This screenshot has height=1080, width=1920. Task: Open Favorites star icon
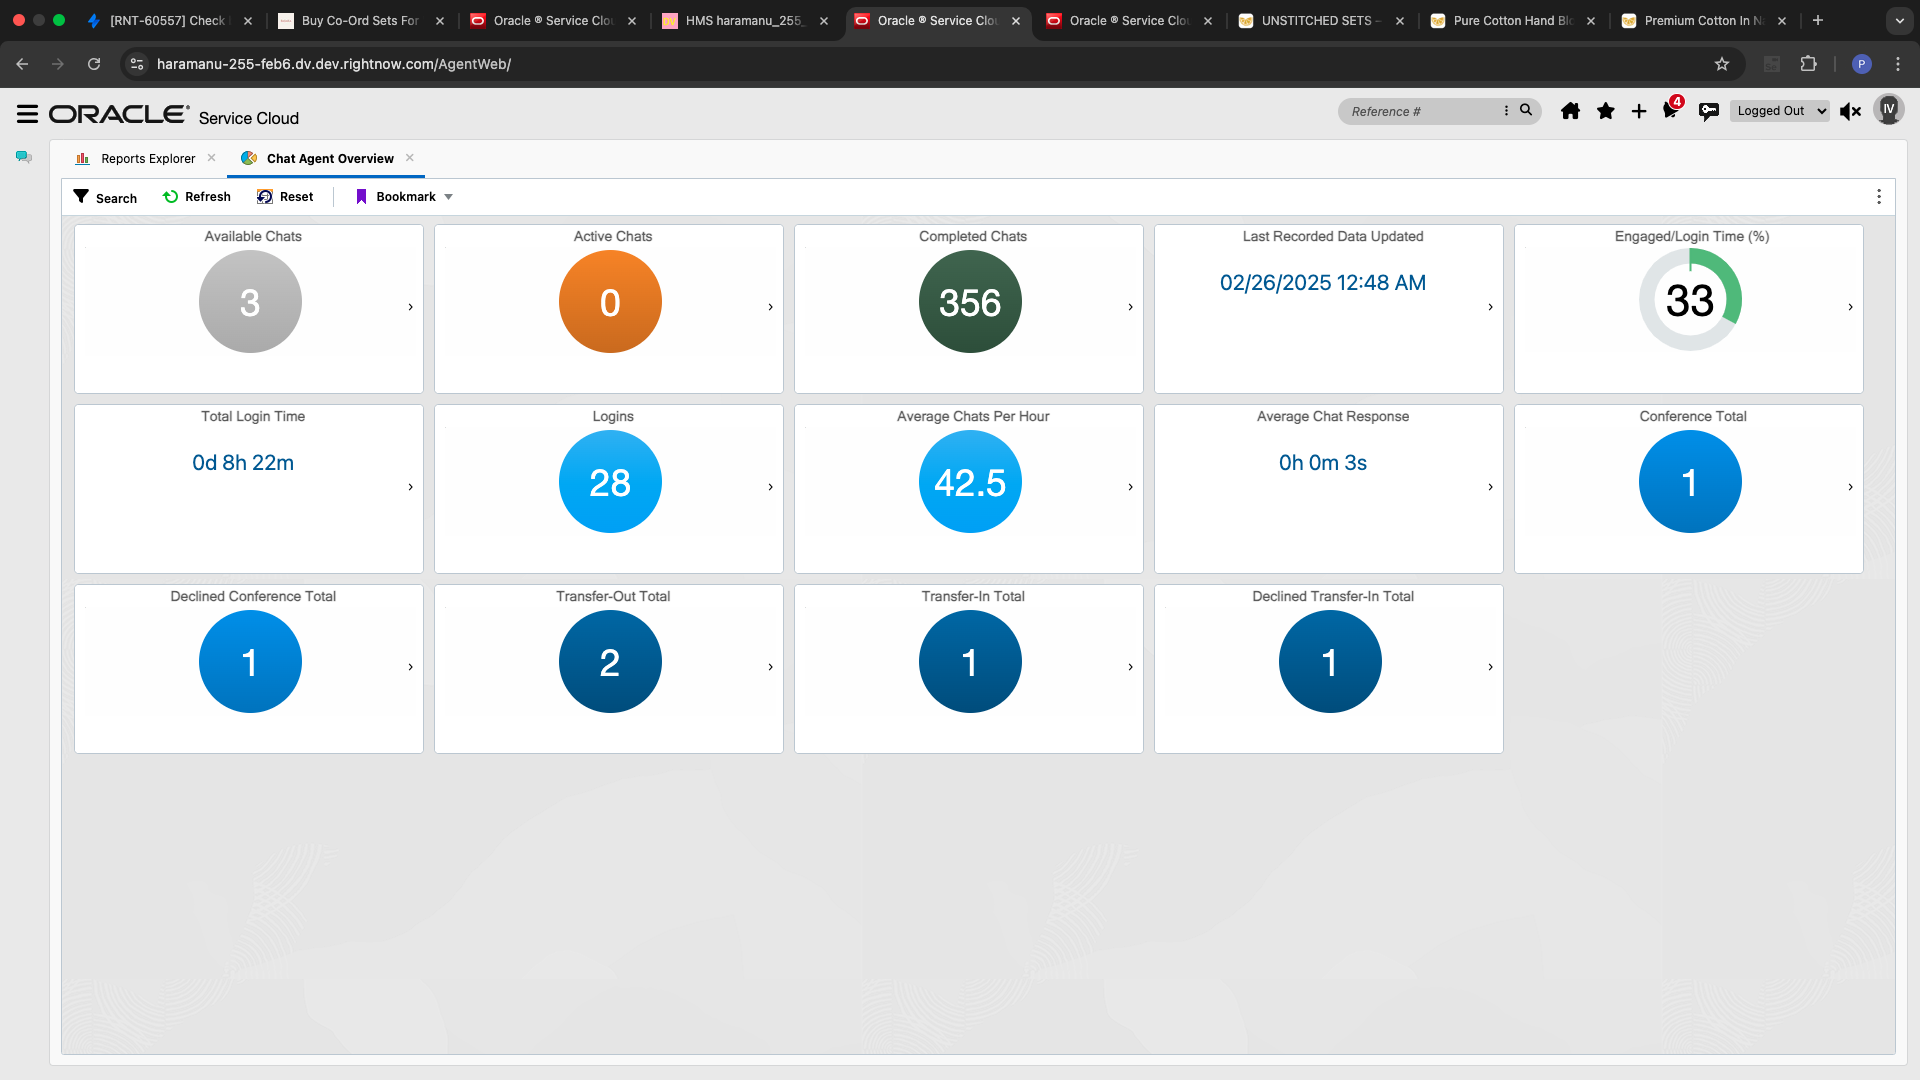coord(1605,111)
